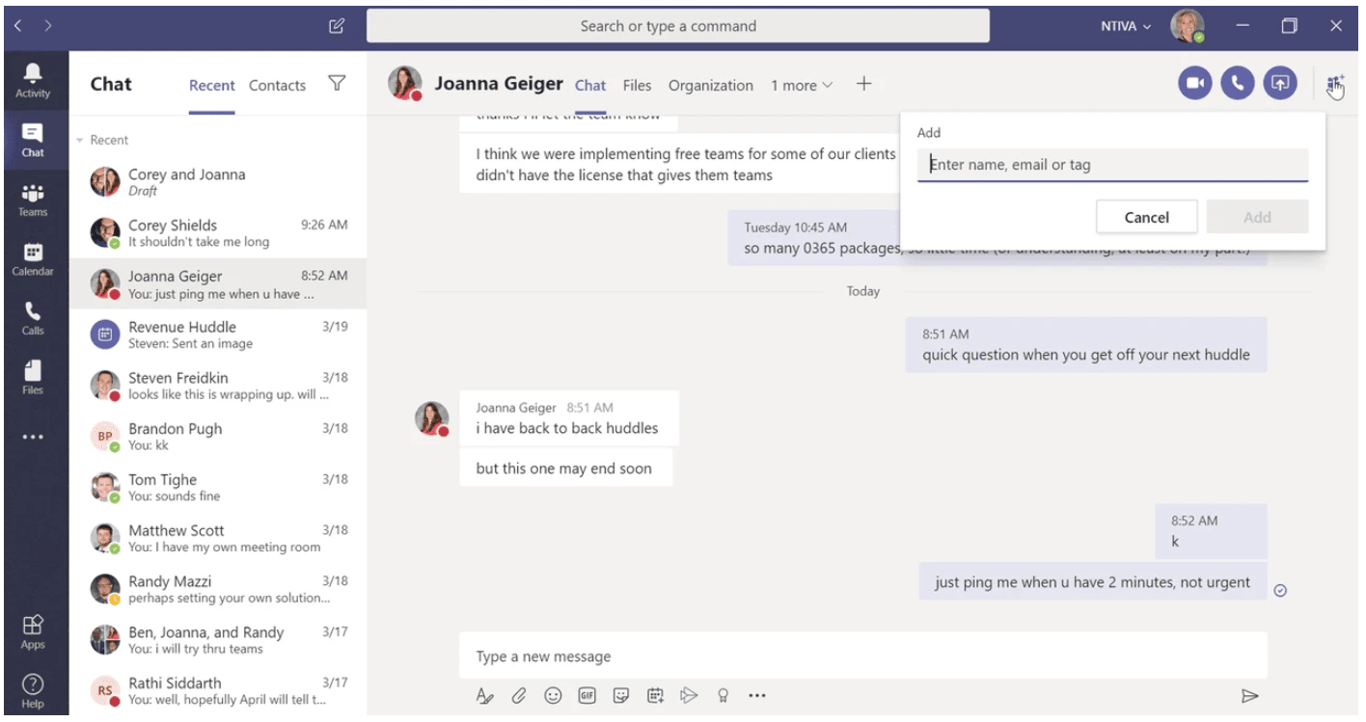This screenshot has height=722, width=1366.
Task: Switch to the Contacts tab
Action: (277, 85)
